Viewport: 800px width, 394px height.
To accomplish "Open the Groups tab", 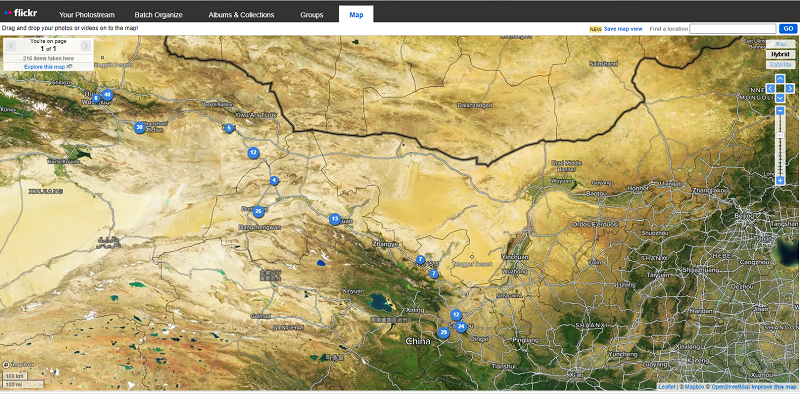I will 312,15.
